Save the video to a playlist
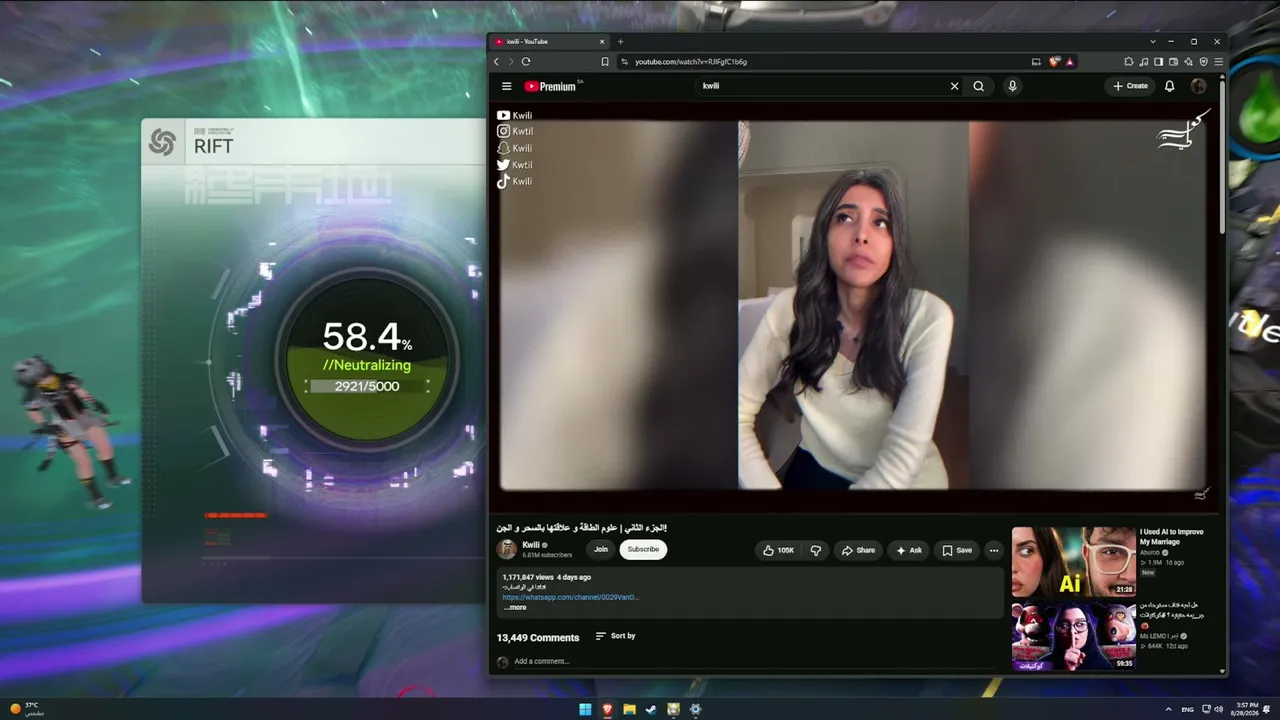 pyautogui.click(x=957, y=550)
